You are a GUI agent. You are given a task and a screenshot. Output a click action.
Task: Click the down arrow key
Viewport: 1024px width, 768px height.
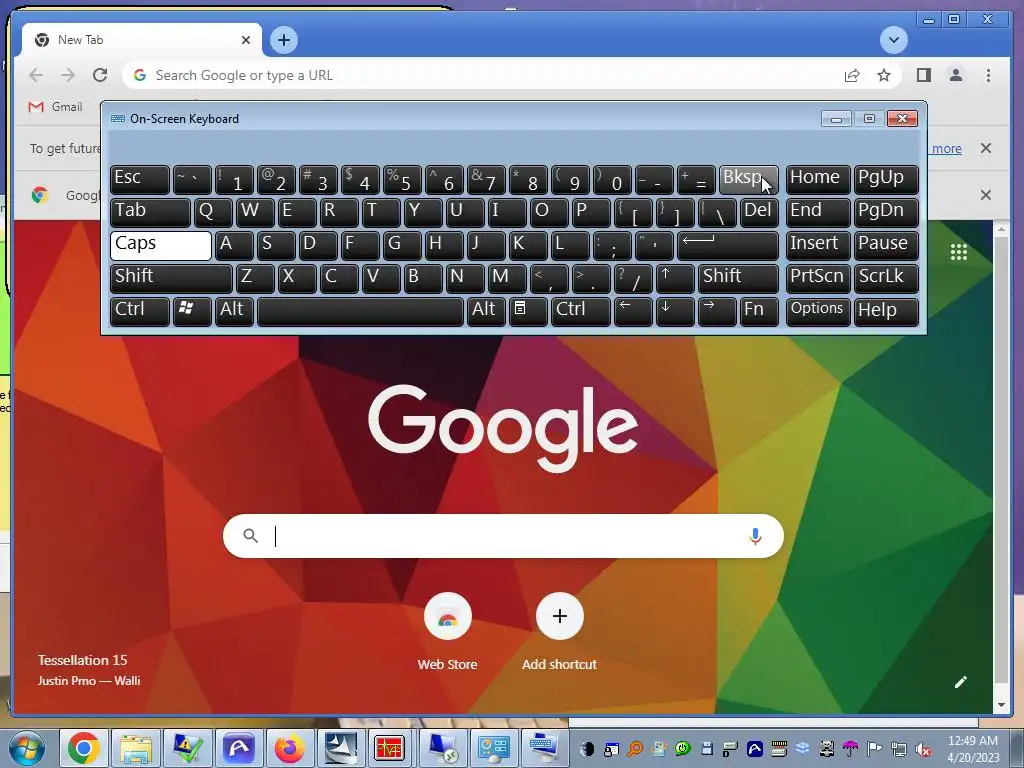(675, 311)
